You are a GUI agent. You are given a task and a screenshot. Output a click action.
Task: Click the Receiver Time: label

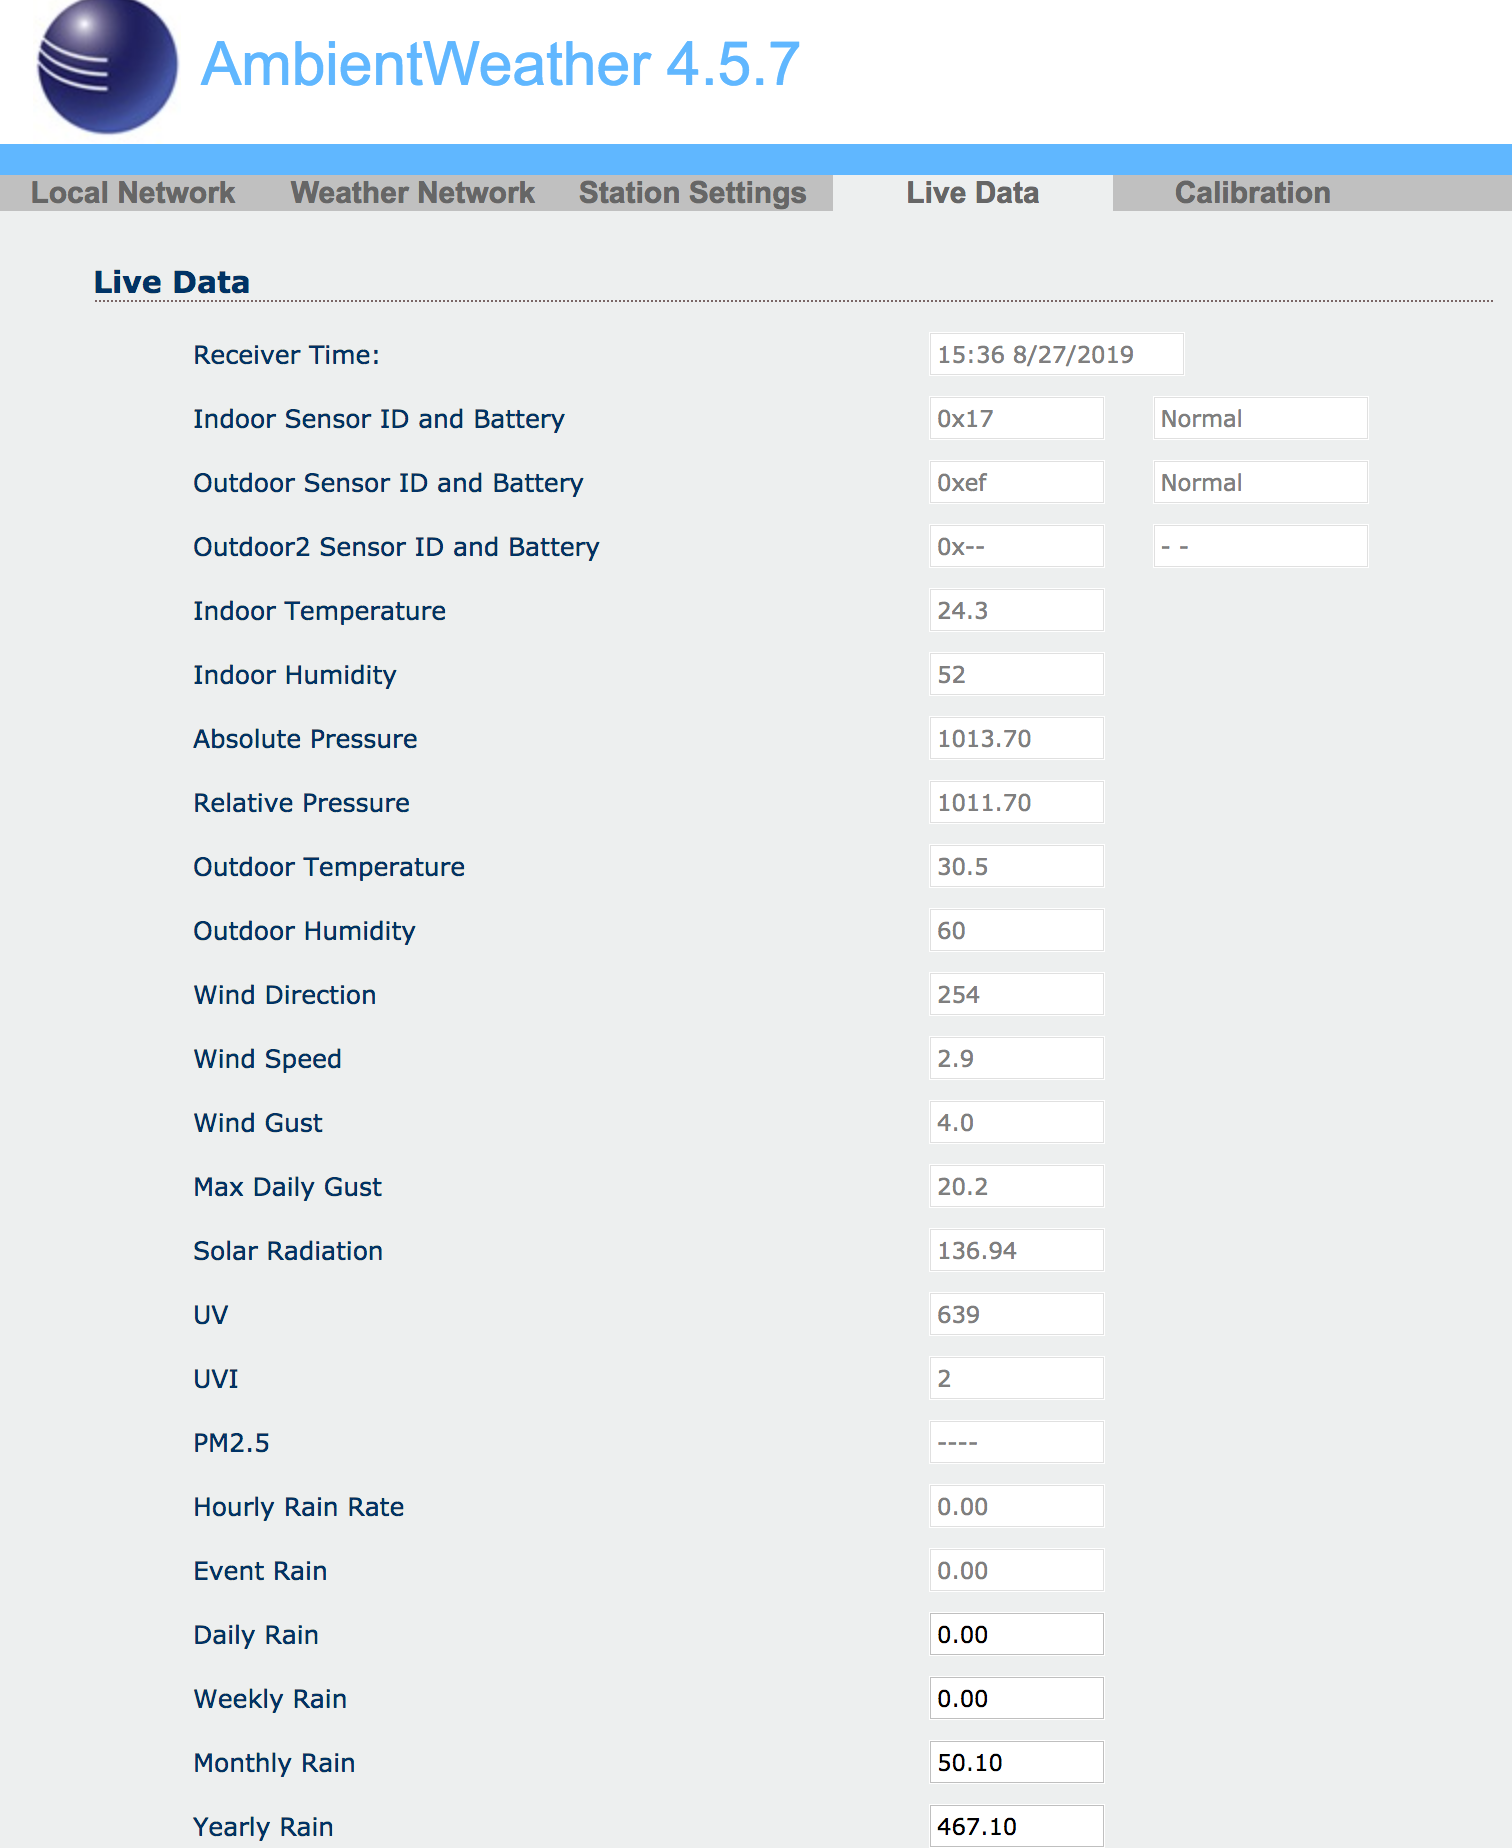(x=286, y=355)
